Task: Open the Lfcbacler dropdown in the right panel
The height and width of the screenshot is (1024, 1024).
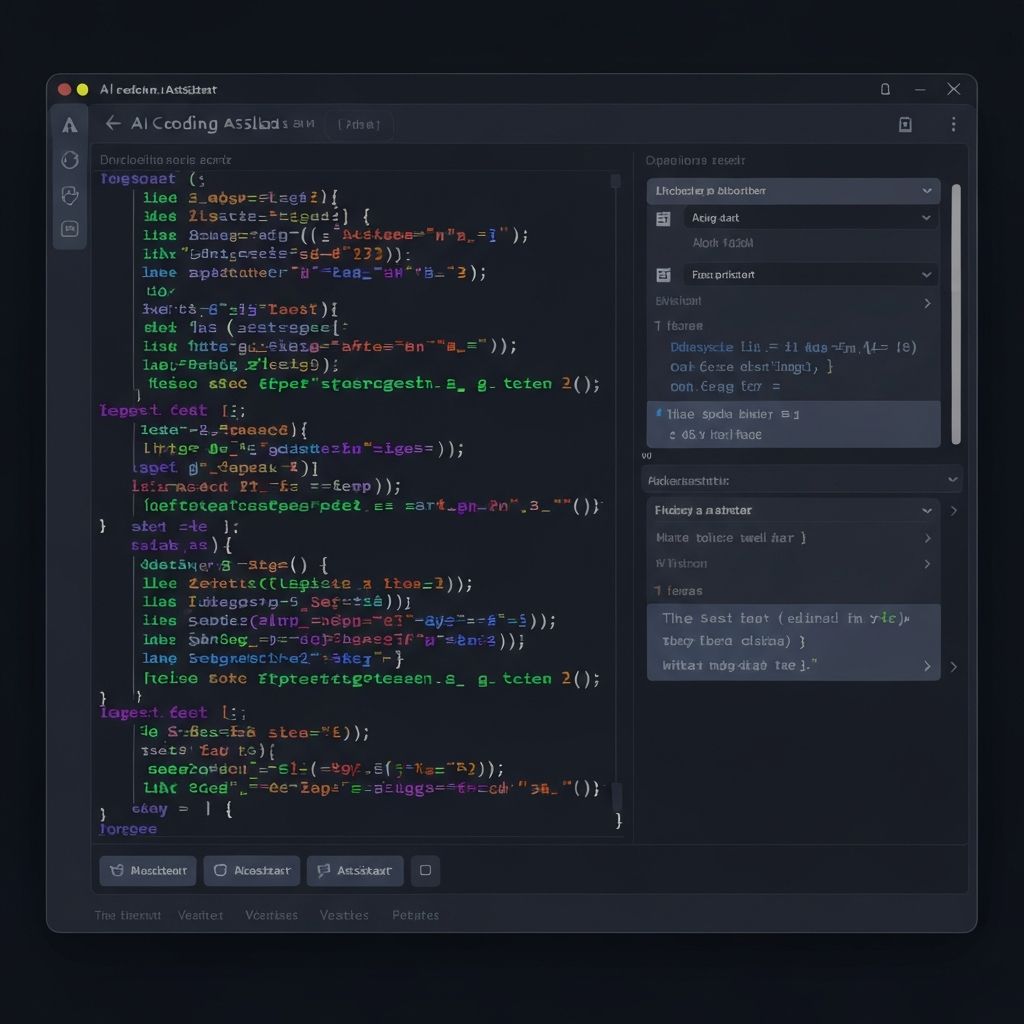Action: [x=793, y=190]
